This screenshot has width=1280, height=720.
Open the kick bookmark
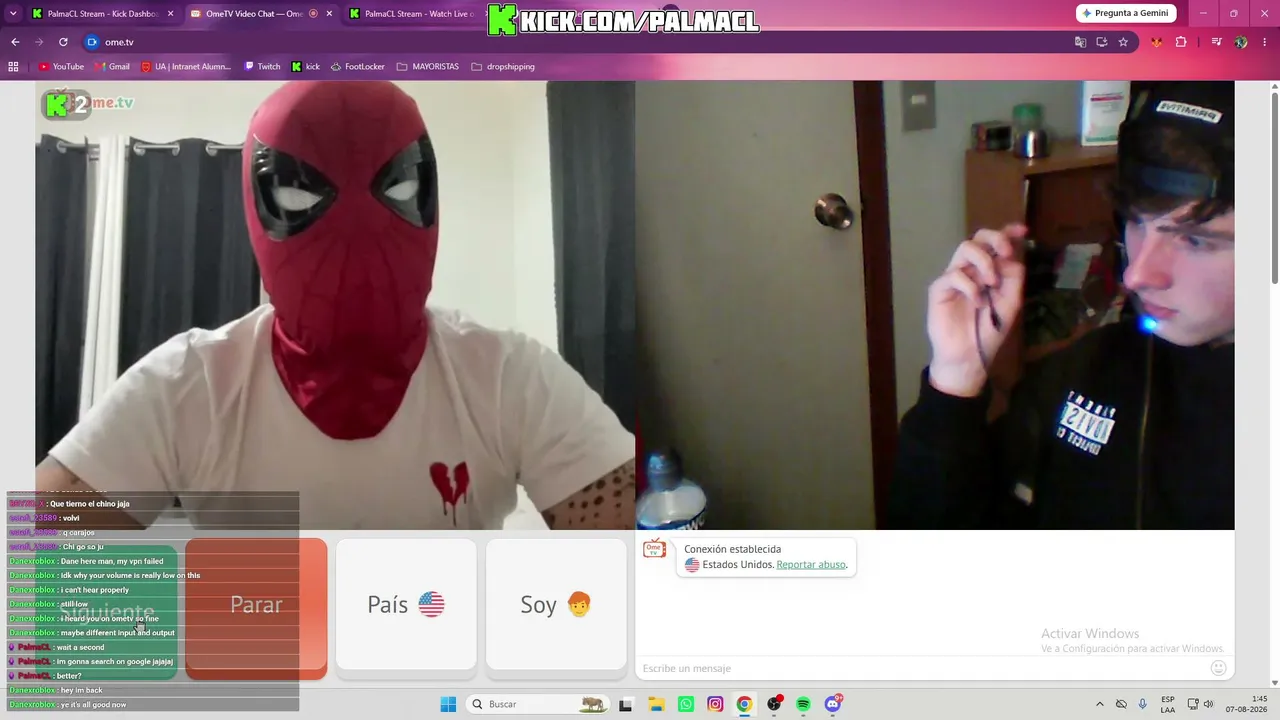point(306,67)
